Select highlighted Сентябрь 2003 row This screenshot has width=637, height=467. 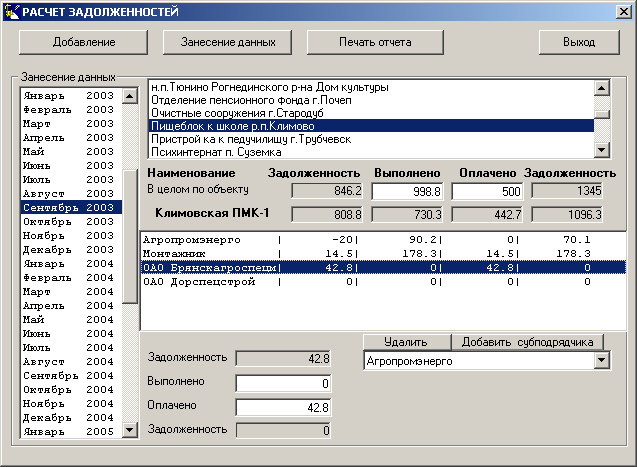72,208
